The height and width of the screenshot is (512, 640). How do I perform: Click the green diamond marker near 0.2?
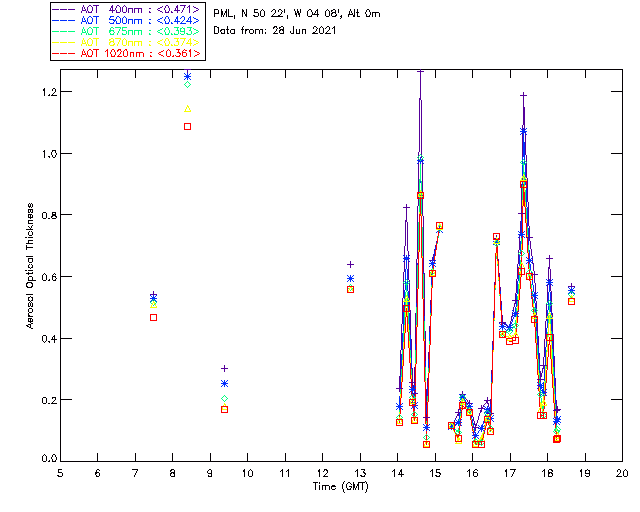(224, 398)
